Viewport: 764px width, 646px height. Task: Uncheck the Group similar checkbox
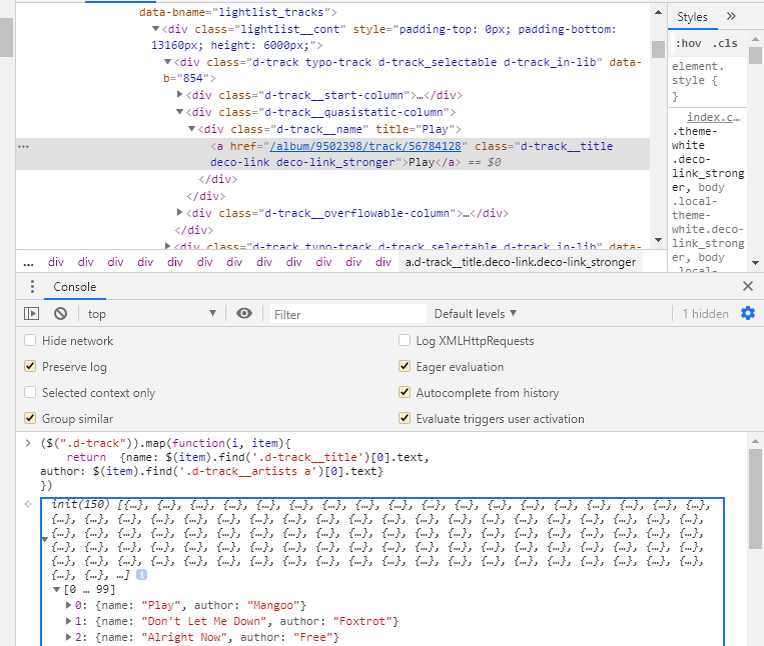click(30, 418)
